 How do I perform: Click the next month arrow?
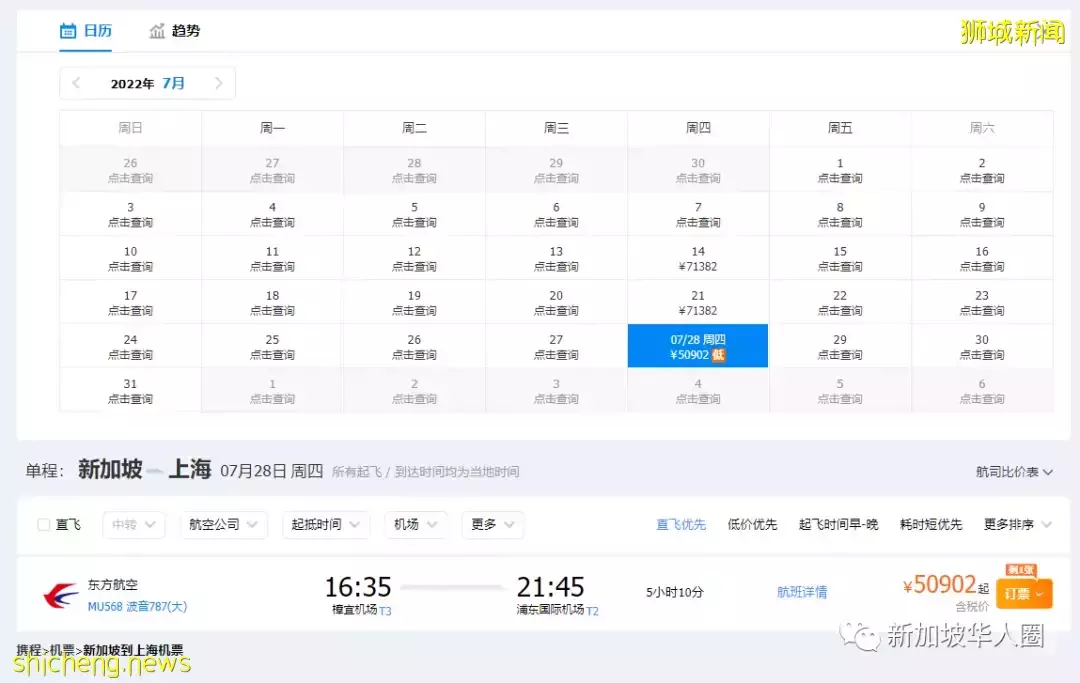219,83
